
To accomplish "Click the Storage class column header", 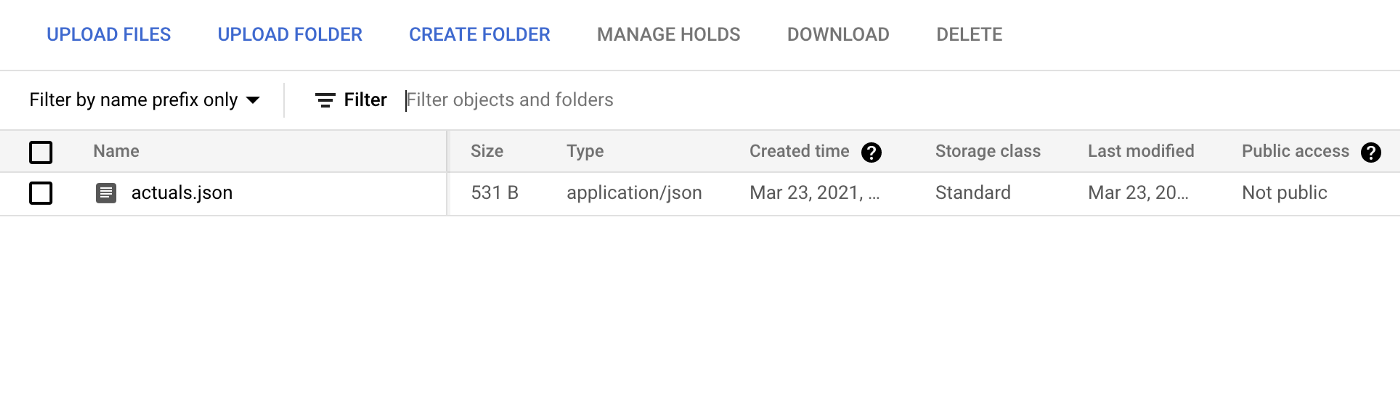I will click(988, 152).
